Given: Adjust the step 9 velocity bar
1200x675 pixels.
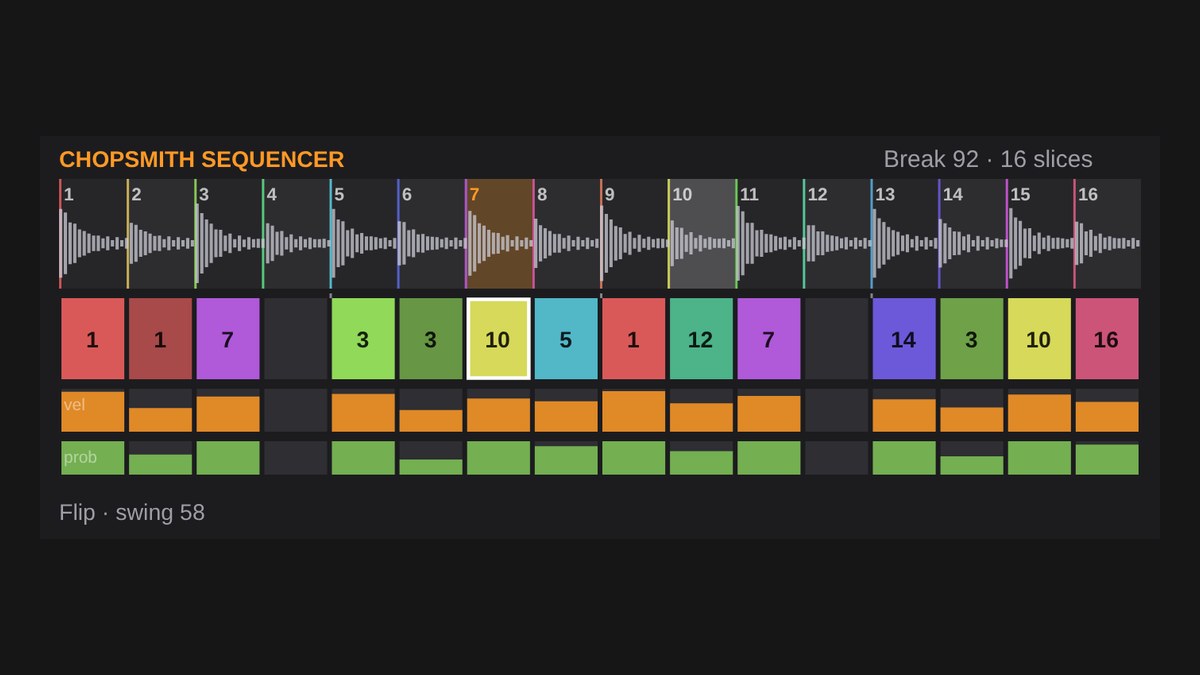Looking at the screenshot, I should 634,410.
